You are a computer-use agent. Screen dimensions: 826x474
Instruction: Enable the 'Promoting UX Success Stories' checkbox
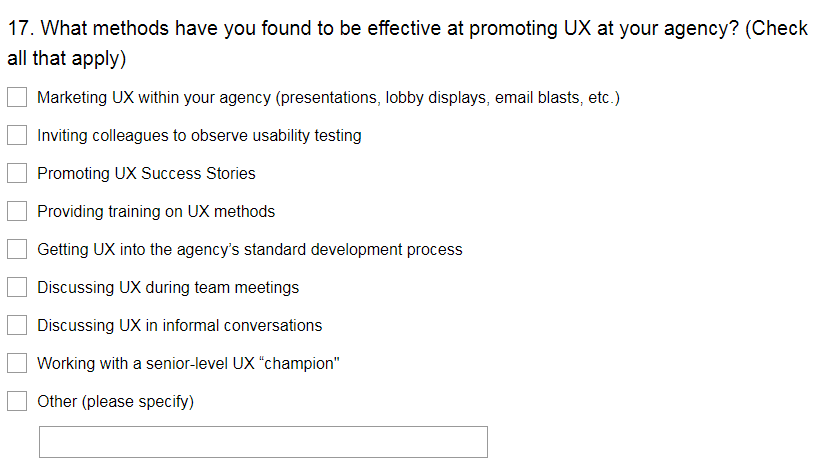click(17, 173)
